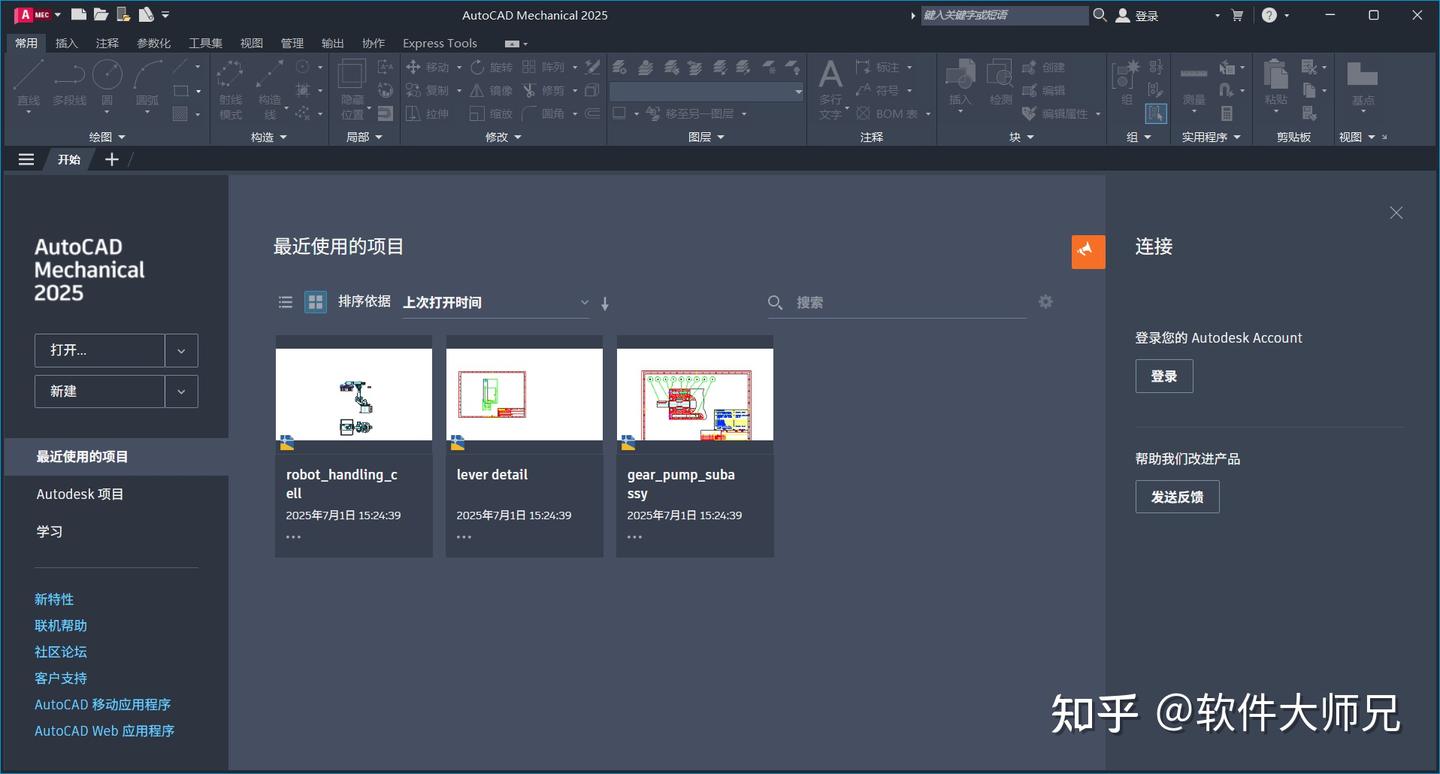Screen dimensions: 1440x774
Task: Switch to the 插入 ribbon tab
Action: (67, 43)
